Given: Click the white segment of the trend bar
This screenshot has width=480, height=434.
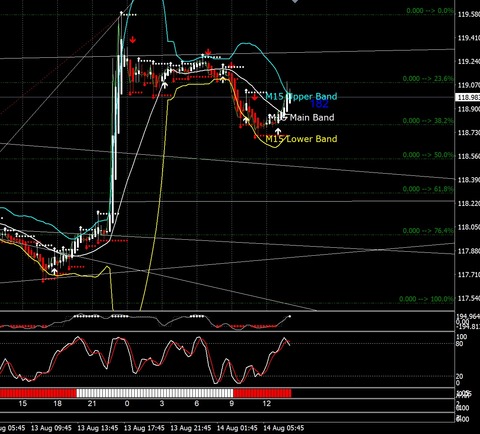Looking at the screenshot, I should coord(155,393).
